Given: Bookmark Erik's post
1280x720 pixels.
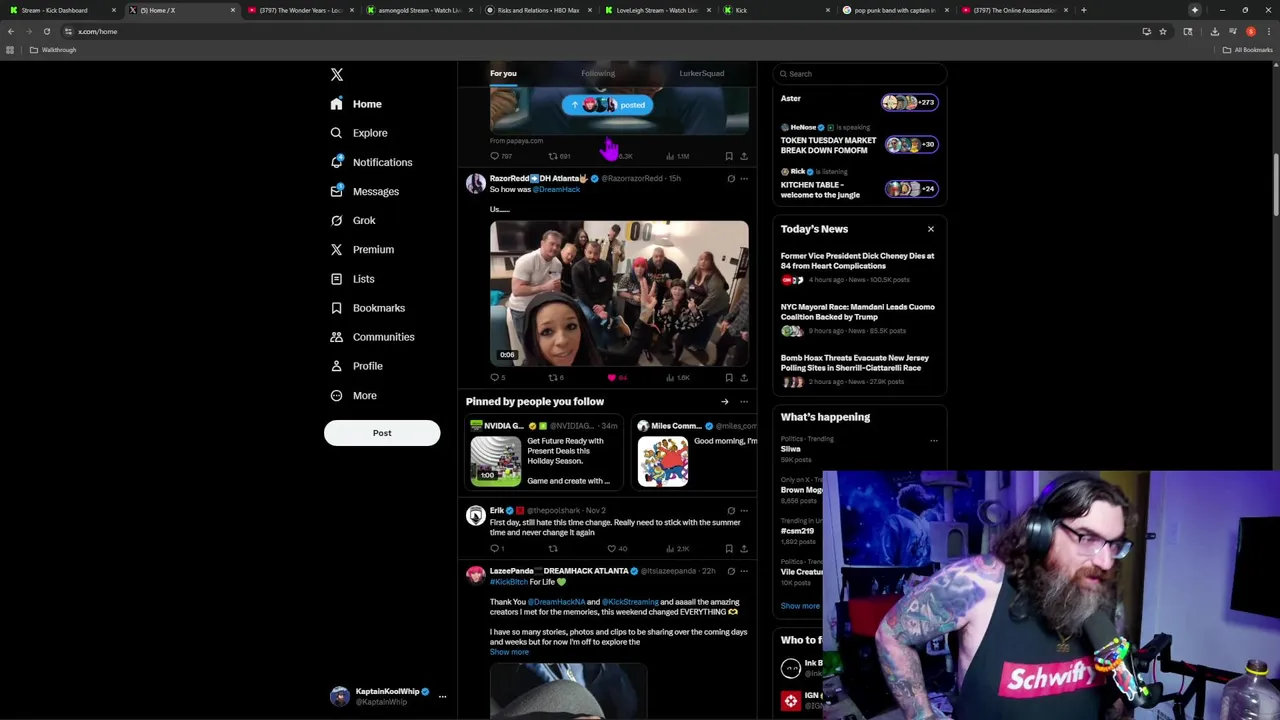Looking at the screenshot, I should pyautogui.click(x=729, y=549).
